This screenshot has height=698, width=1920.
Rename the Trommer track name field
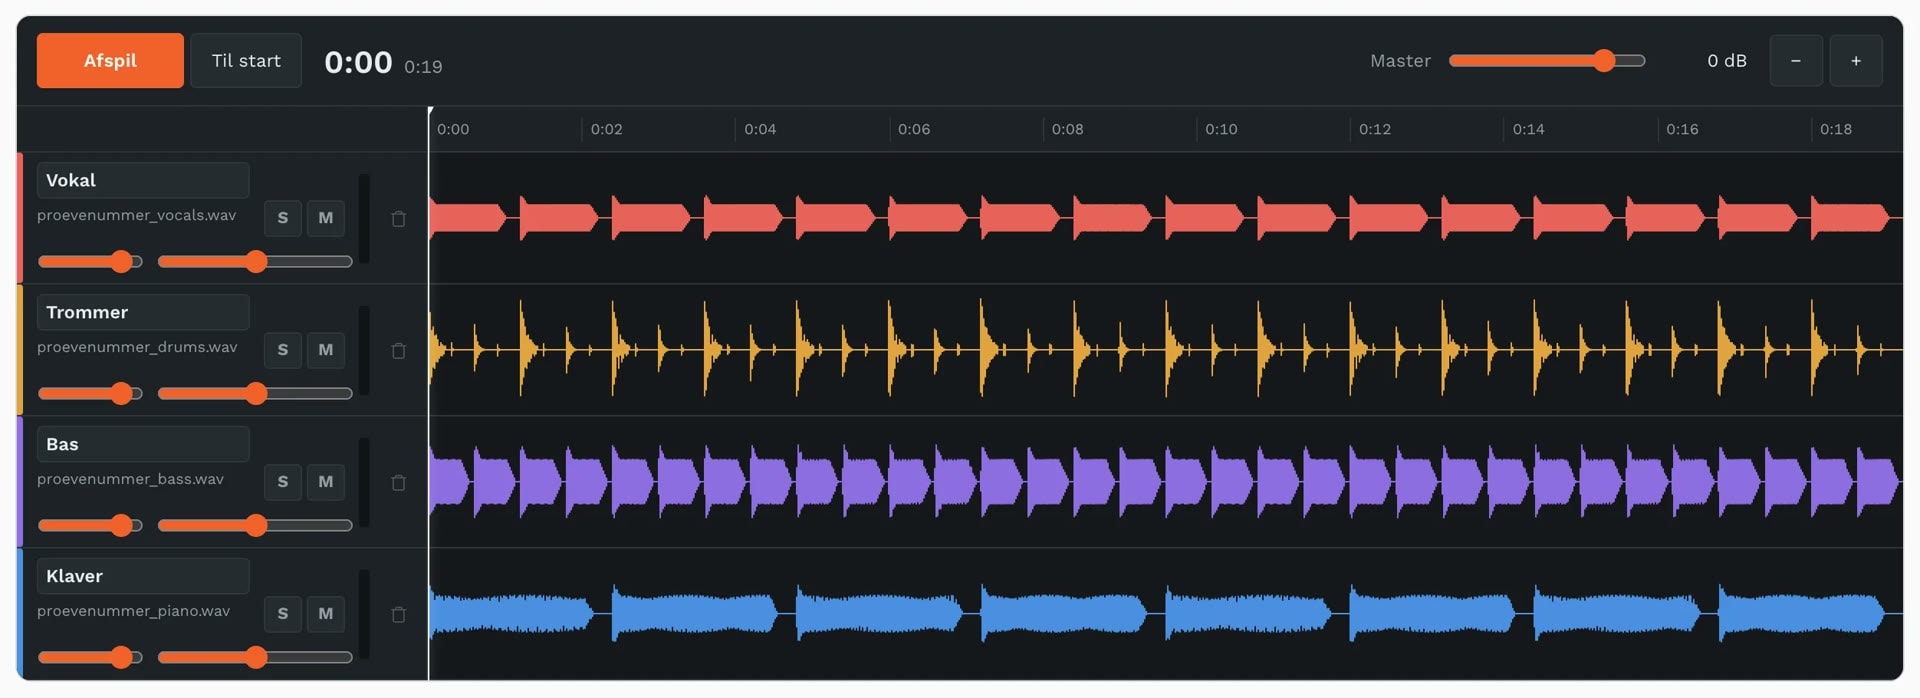point(143,312)
